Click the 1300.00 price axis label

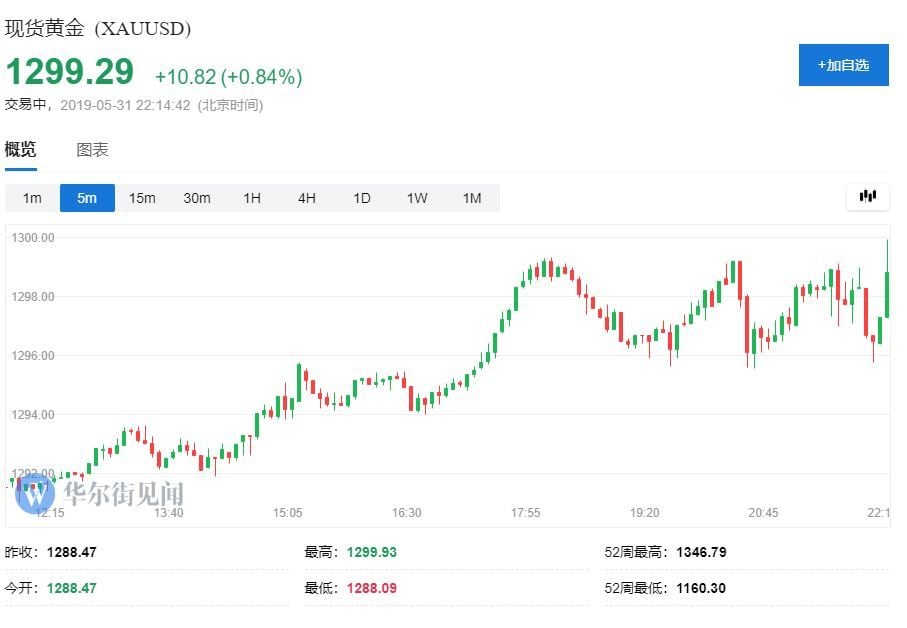[x=33, y=238]
